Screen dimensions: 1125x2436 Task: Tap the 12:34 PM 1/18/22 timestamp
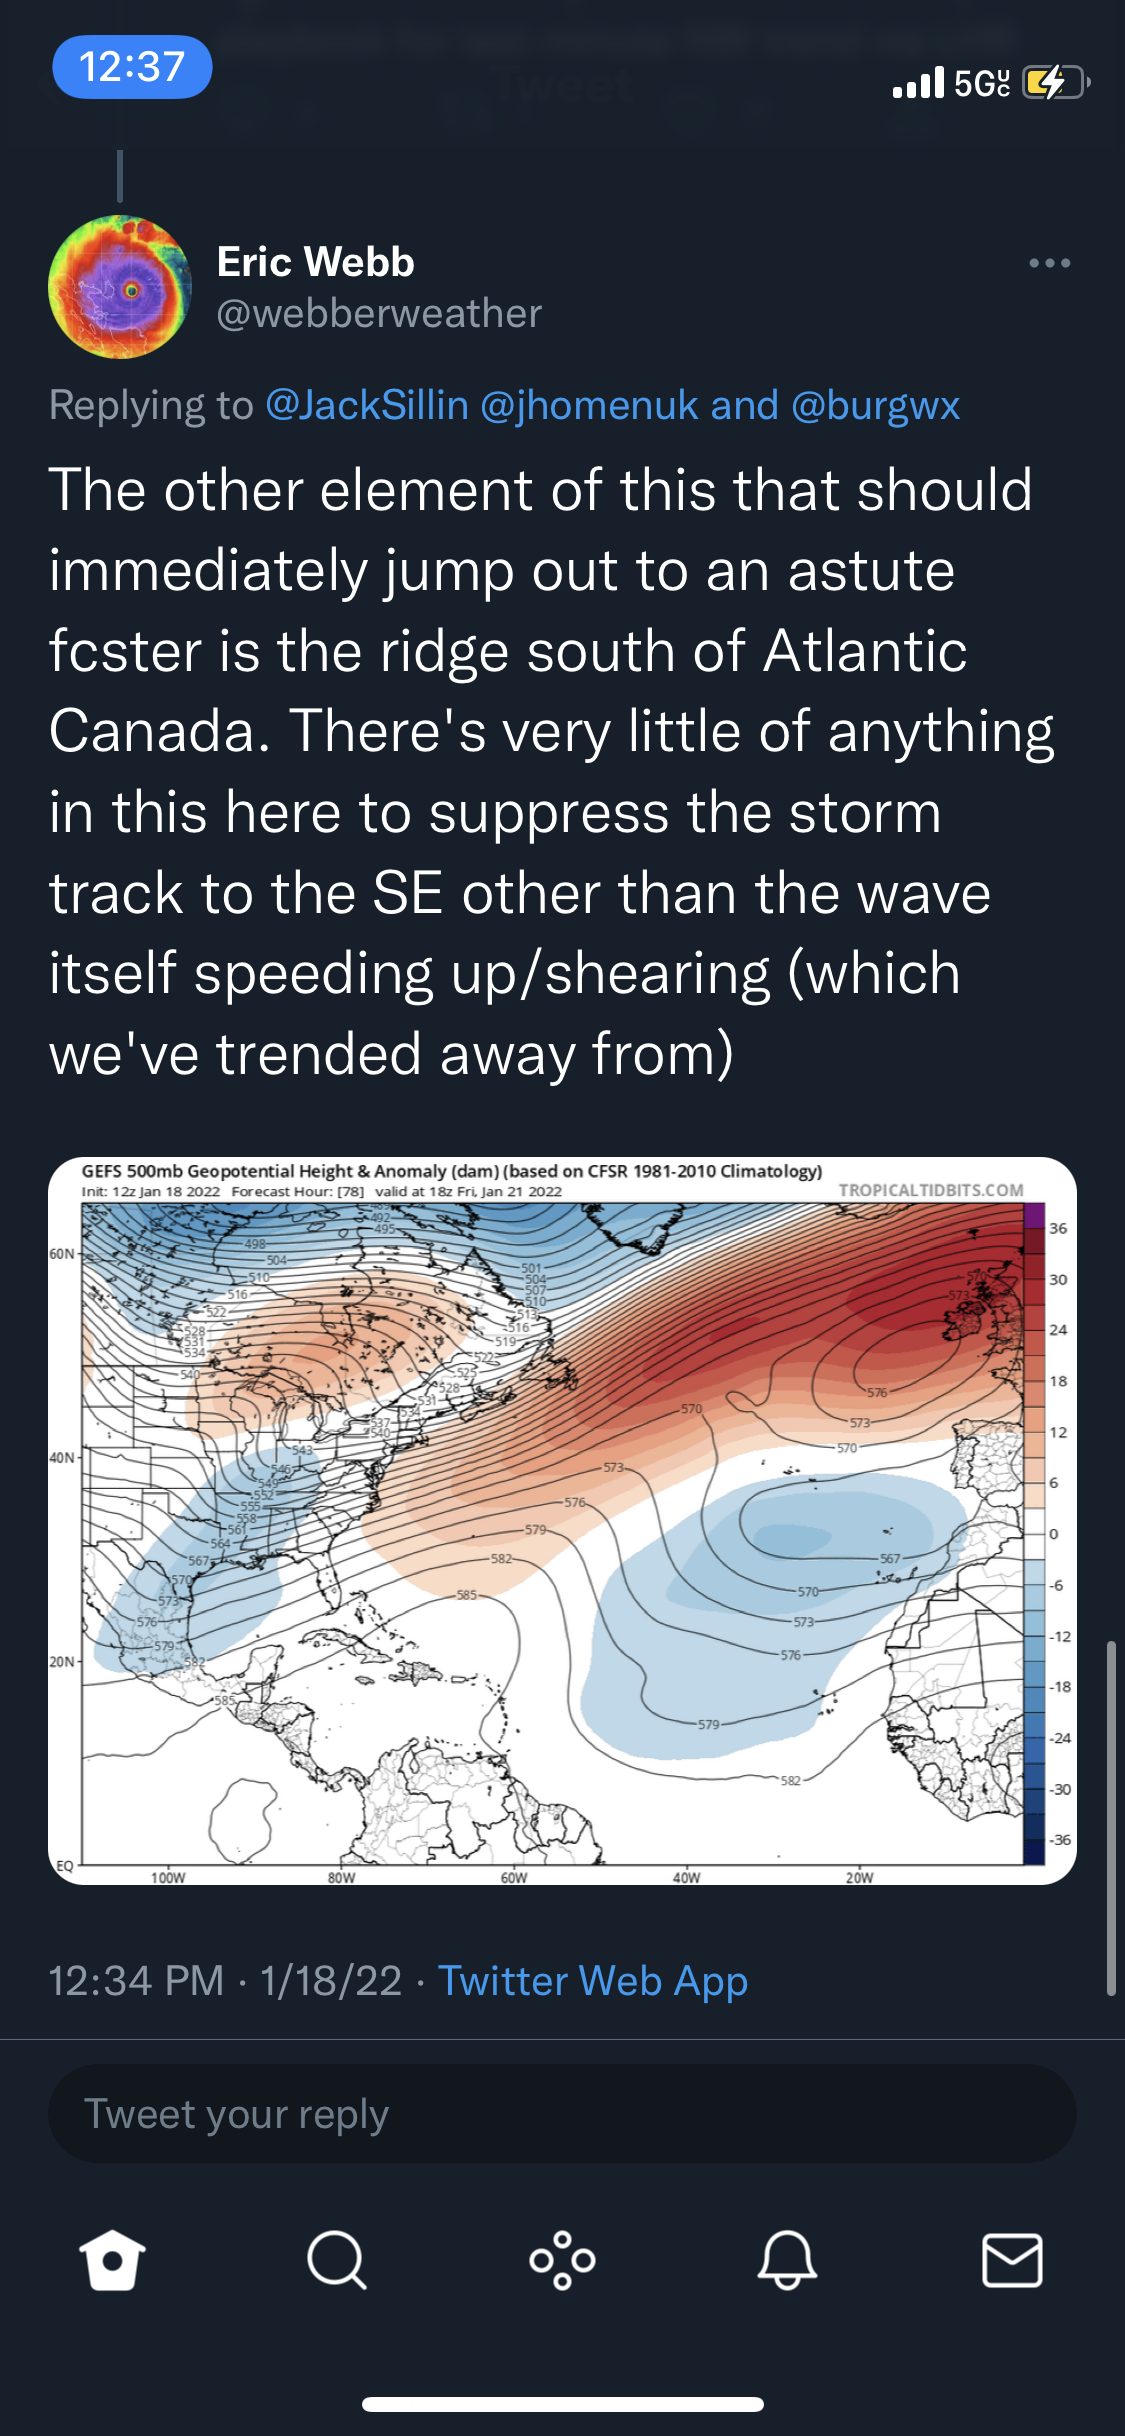[x=225, y=1981]
